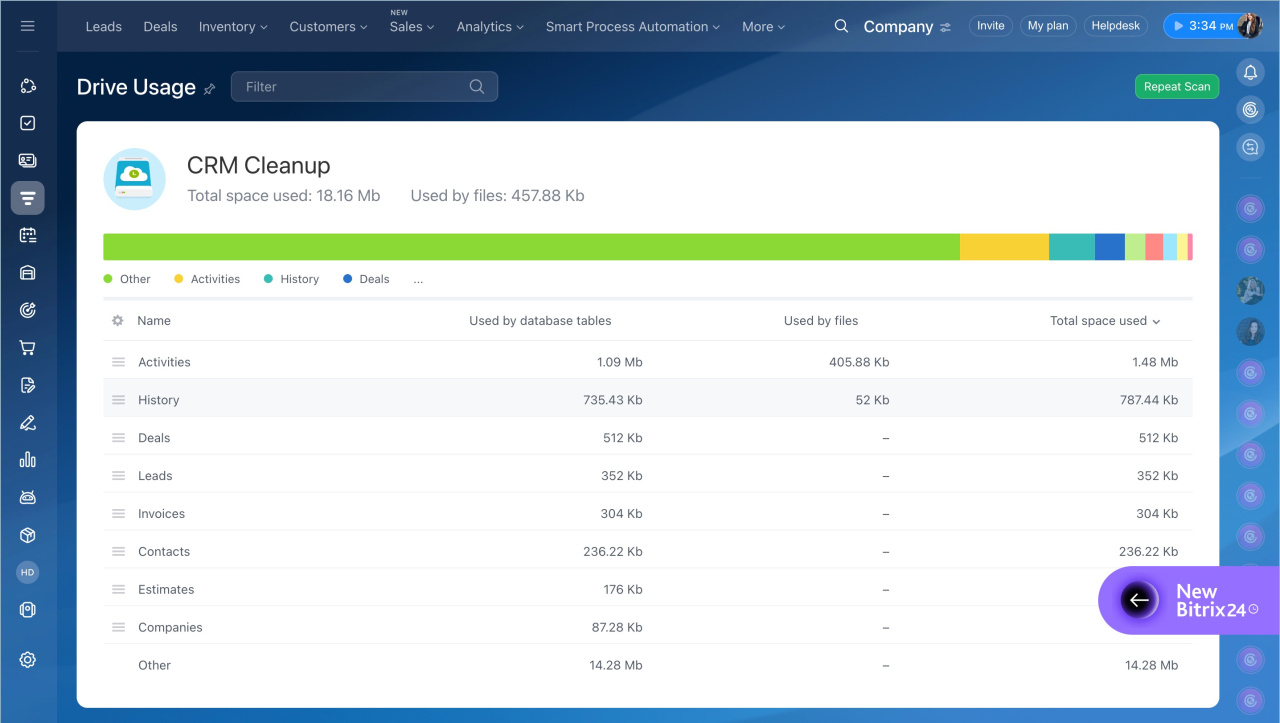Click the Invite button

990,26
